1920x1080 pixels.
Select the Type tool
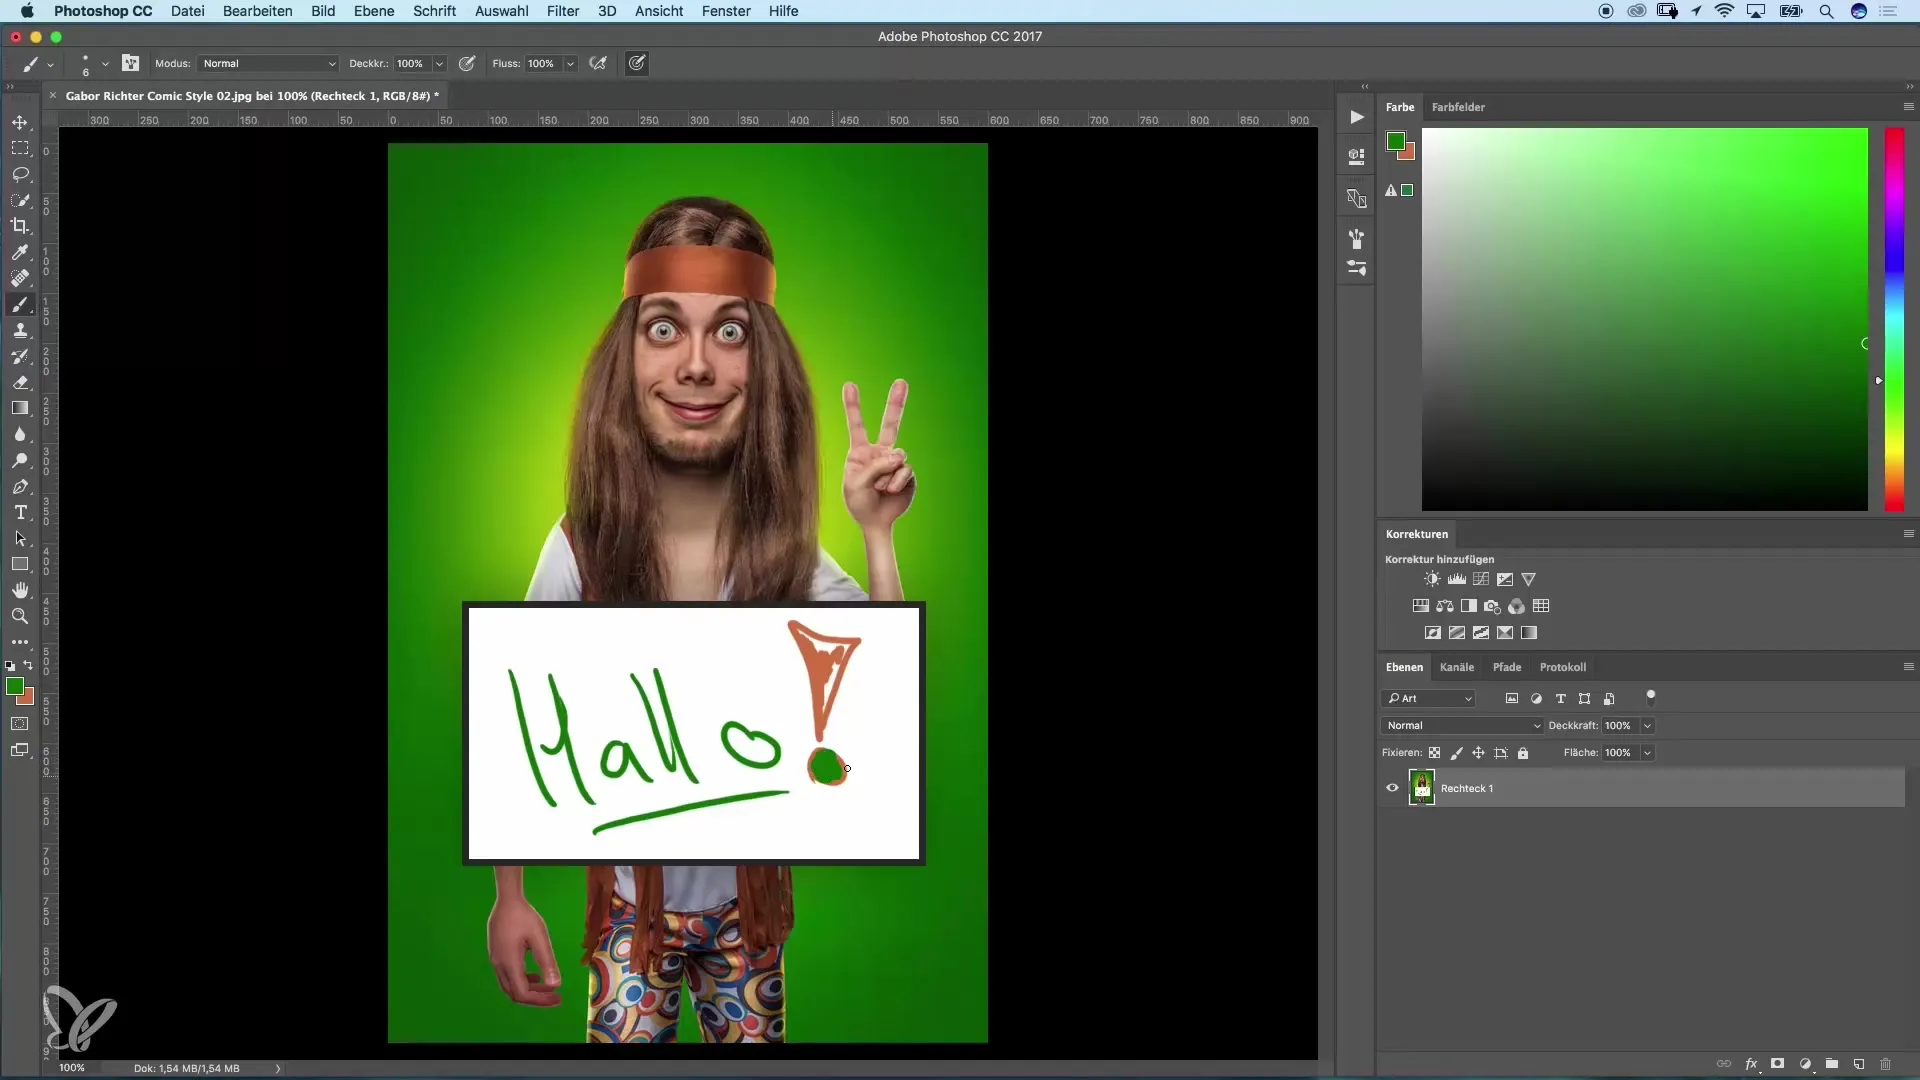coord(20,512)
